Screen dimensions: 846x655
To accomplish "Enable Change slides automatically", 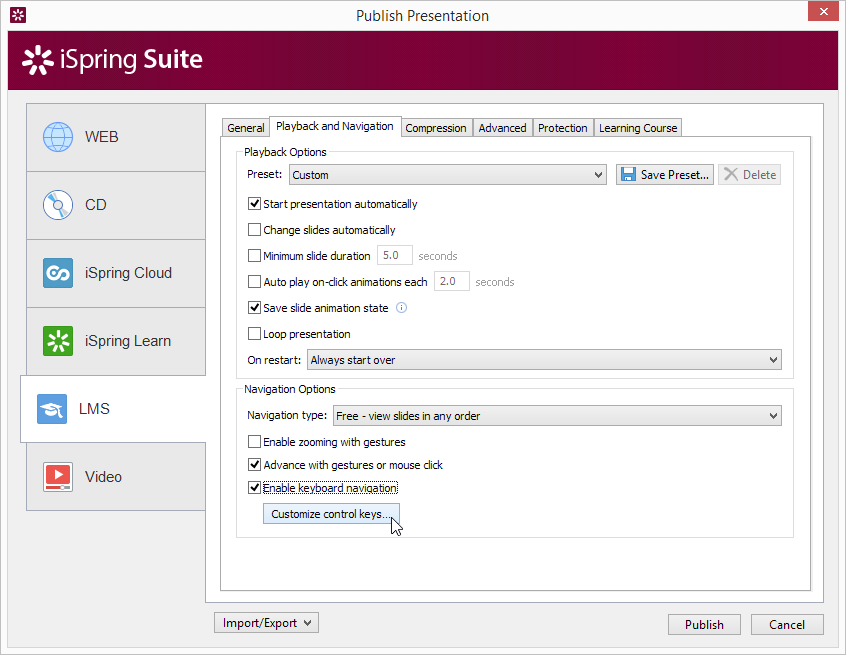I will pos(254,230).
